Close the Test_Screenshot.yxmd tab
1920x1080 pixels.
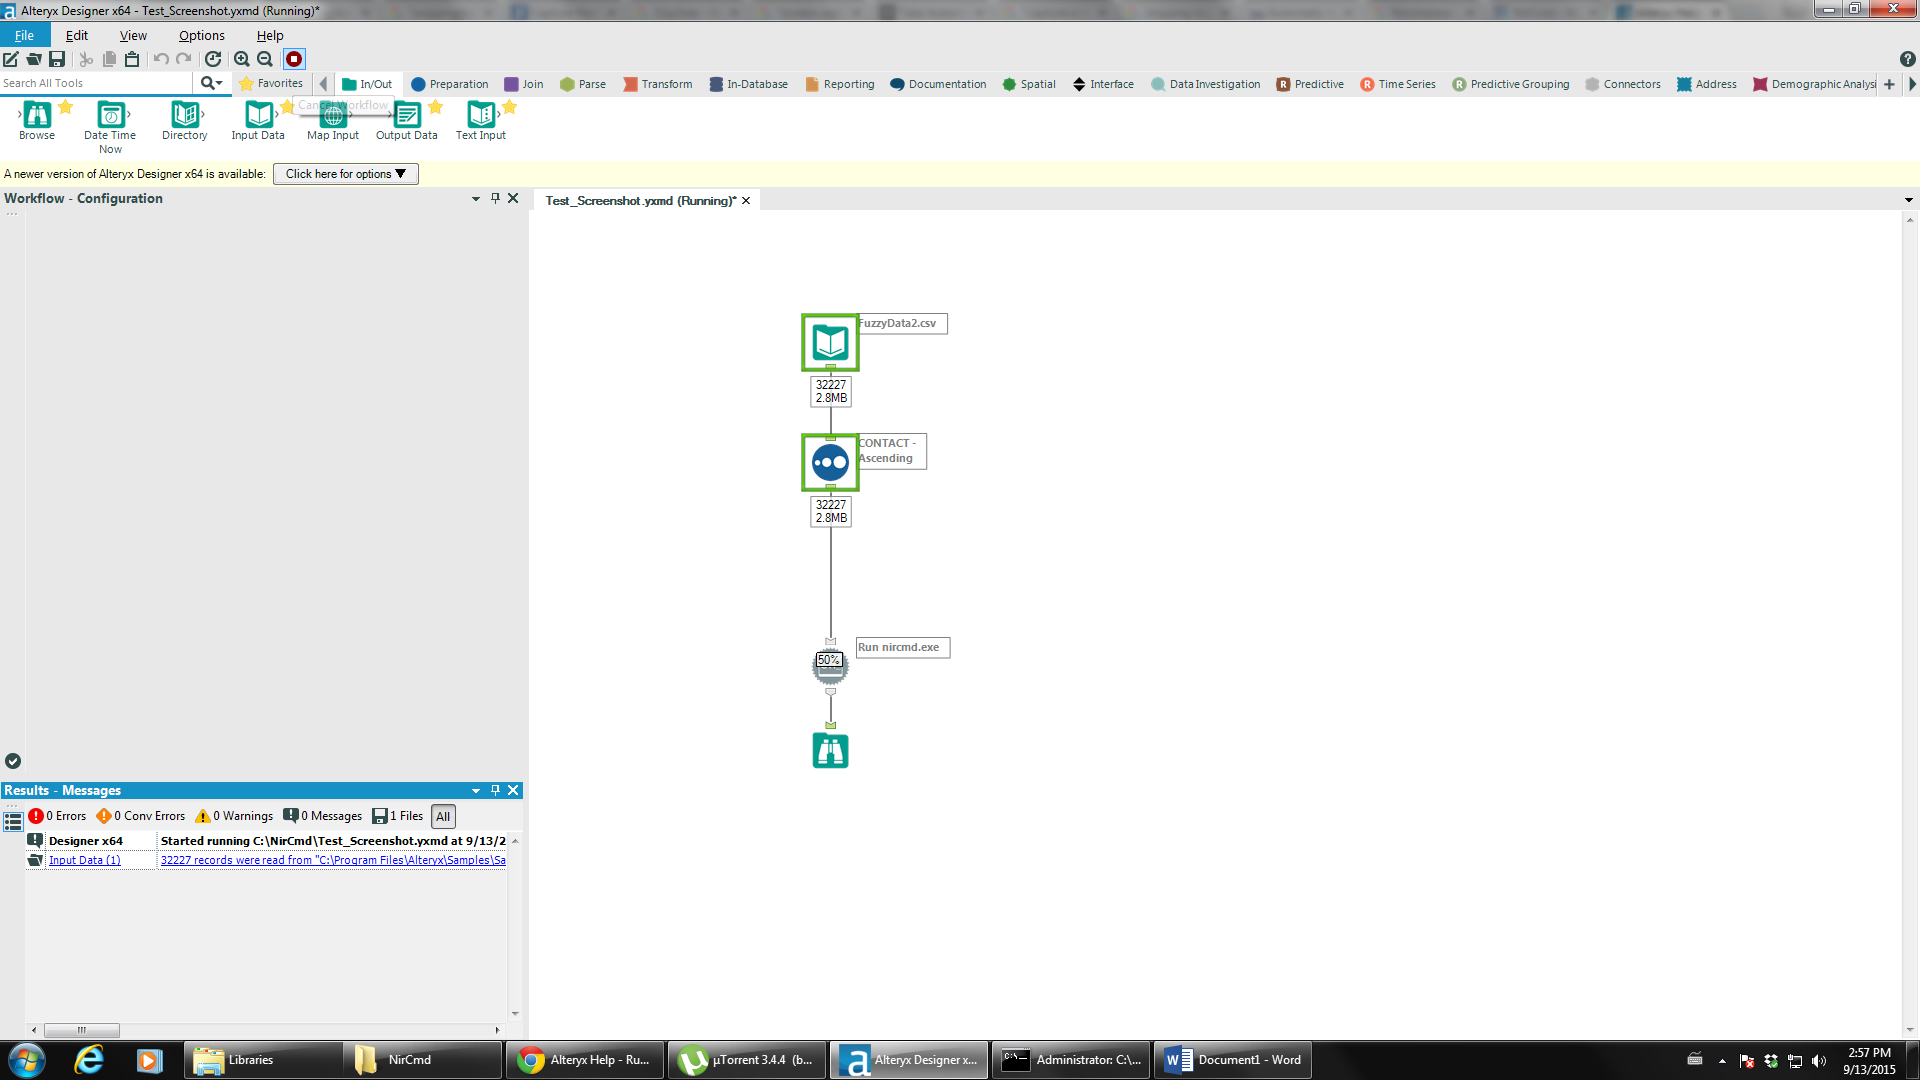[x=746, y=201]
